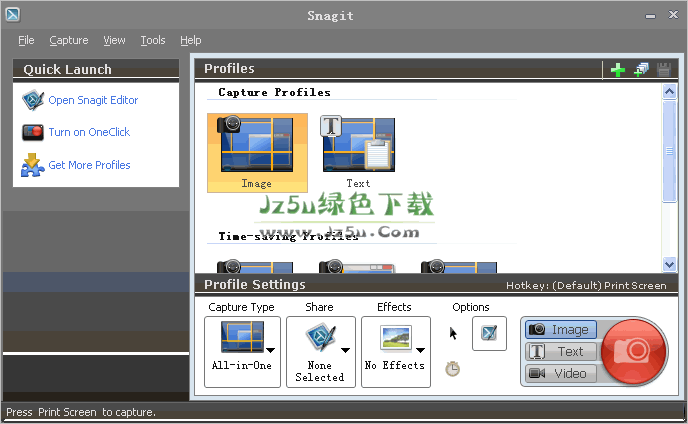Viewport: 688px width, 424px height.
Task: Close the Snagit window
Action: [674, 15]
